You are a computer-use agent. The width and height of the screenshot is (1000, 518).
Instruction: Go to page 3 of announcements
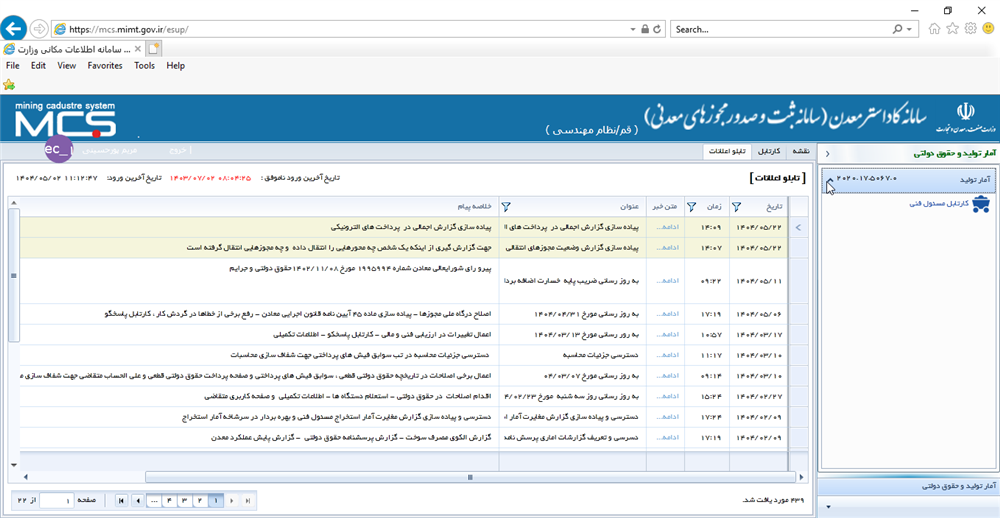(184, 500)
